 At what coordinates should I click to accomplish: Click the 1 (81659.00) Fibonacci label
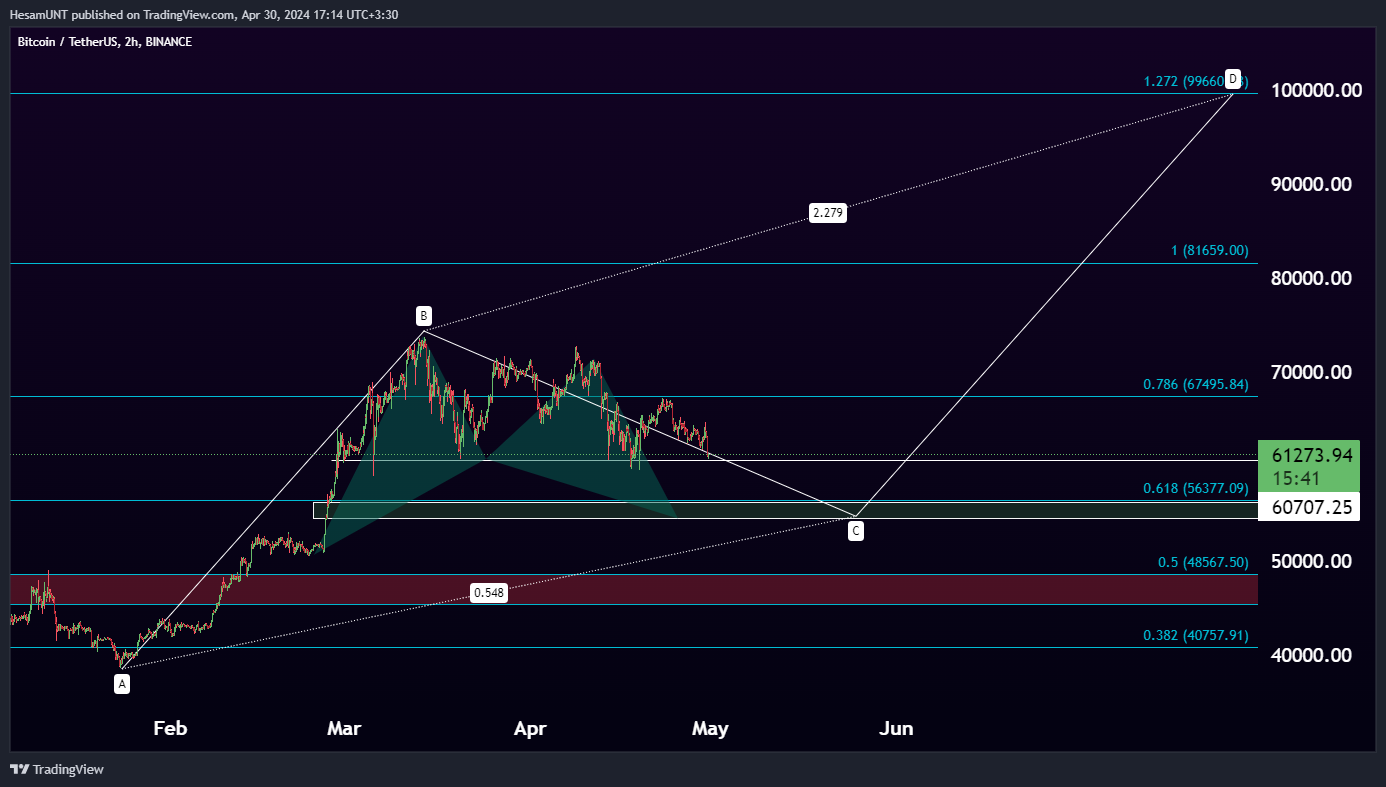1210,251
